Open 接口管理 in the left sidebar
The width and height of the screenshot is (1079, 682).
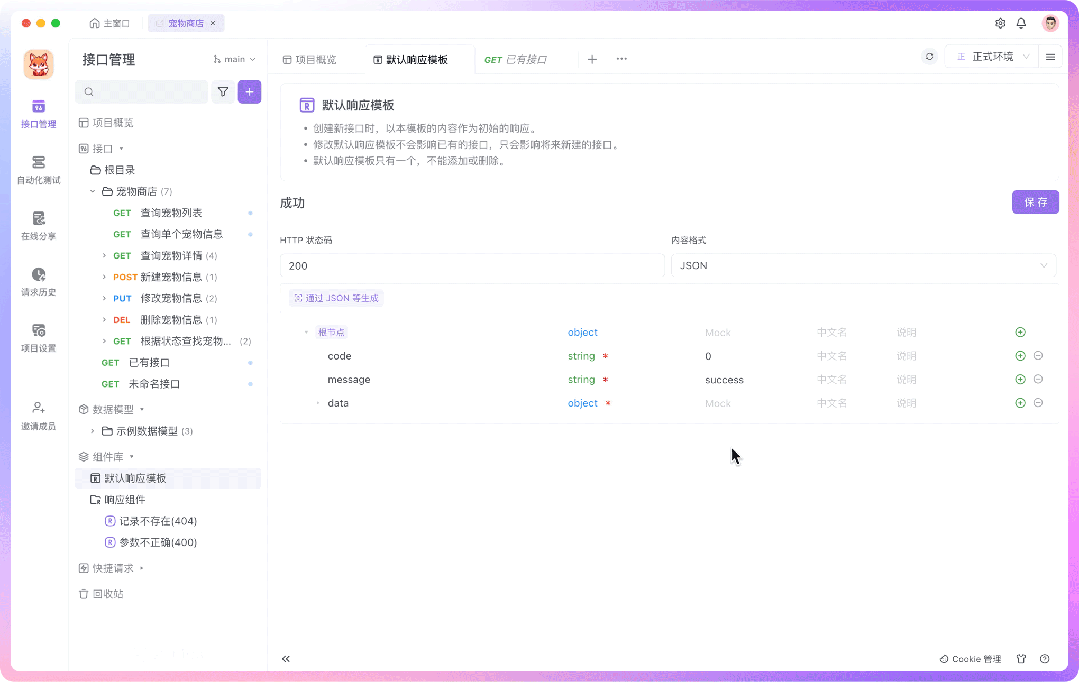coord(38,113)
